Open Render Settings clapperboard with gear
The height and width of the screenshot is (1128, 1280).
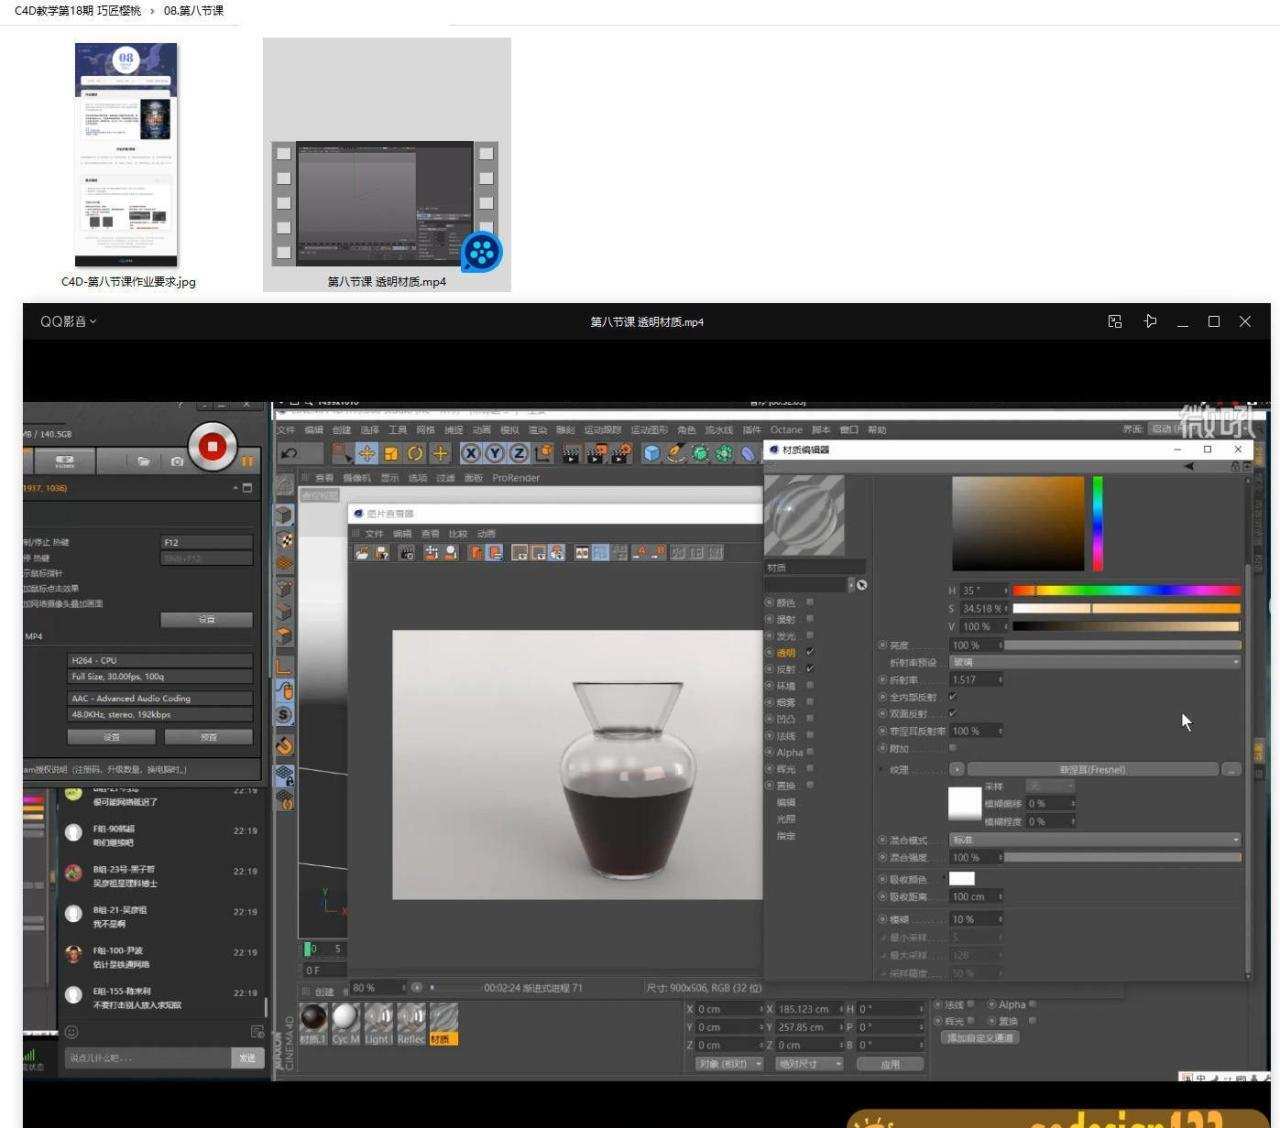pyautogui.click(x=621, y=453)
